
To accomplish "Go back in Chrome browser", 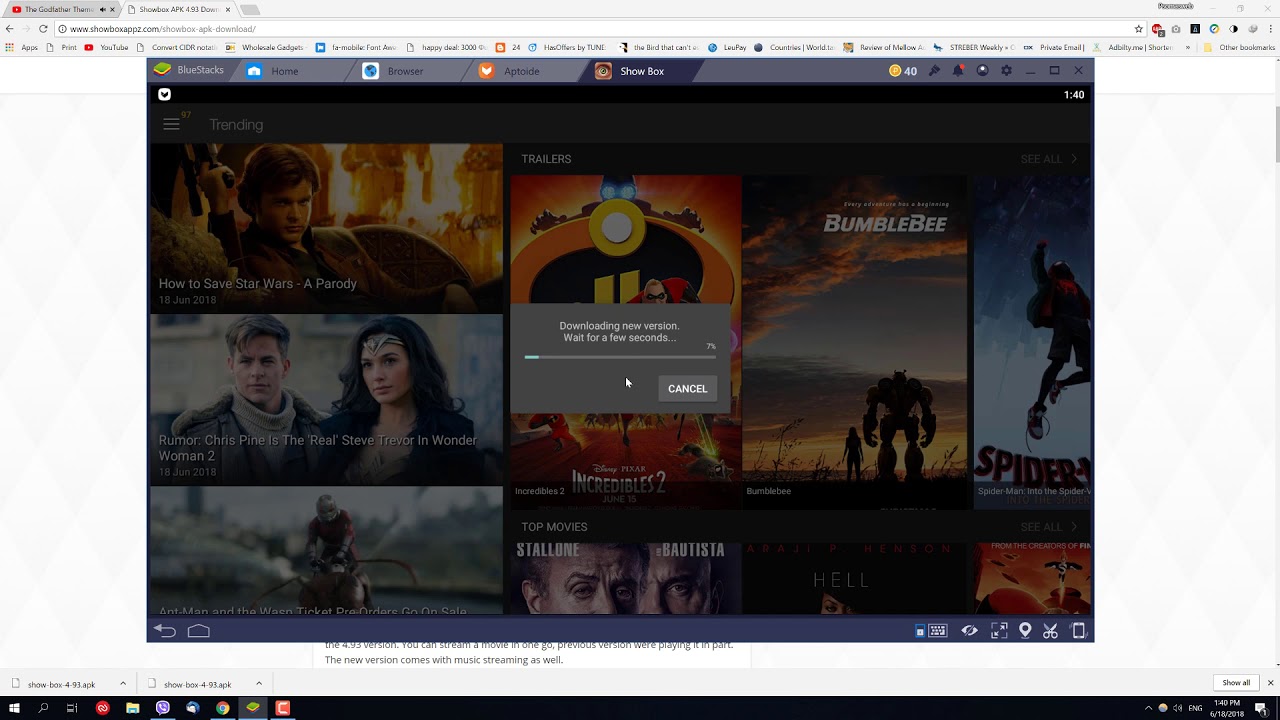I will pyautogui.click(x=10, y=29).
